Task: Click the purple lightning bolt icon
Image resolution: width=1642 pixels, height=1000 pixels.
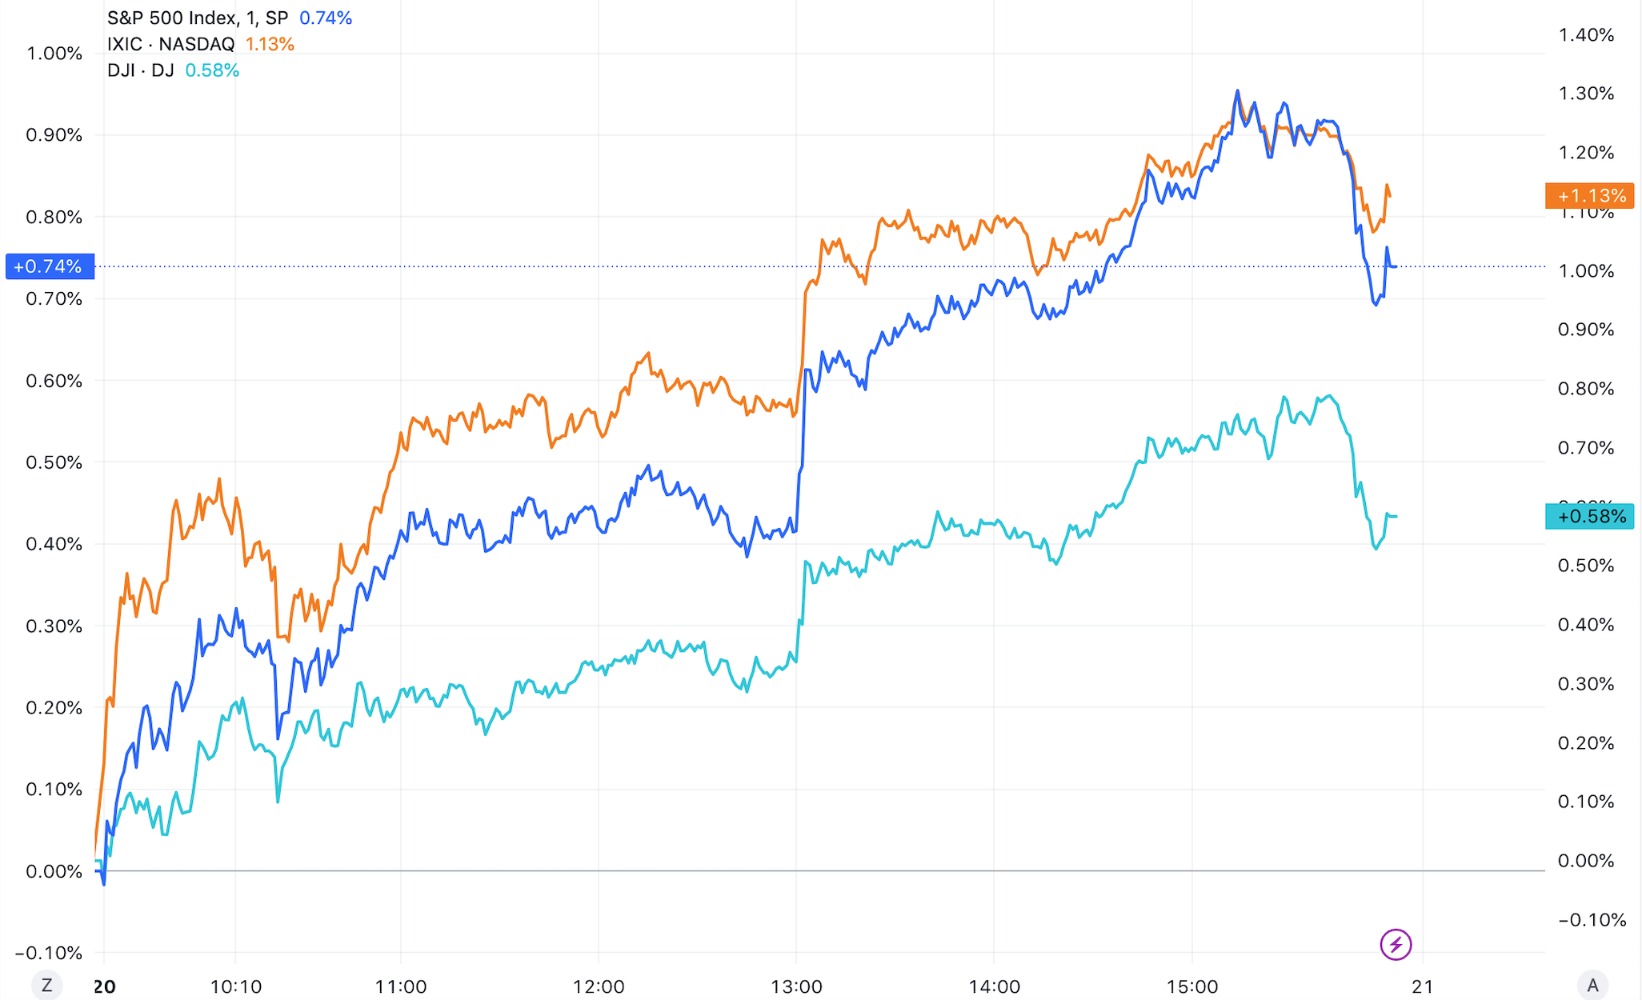Action: (1395, 944)
